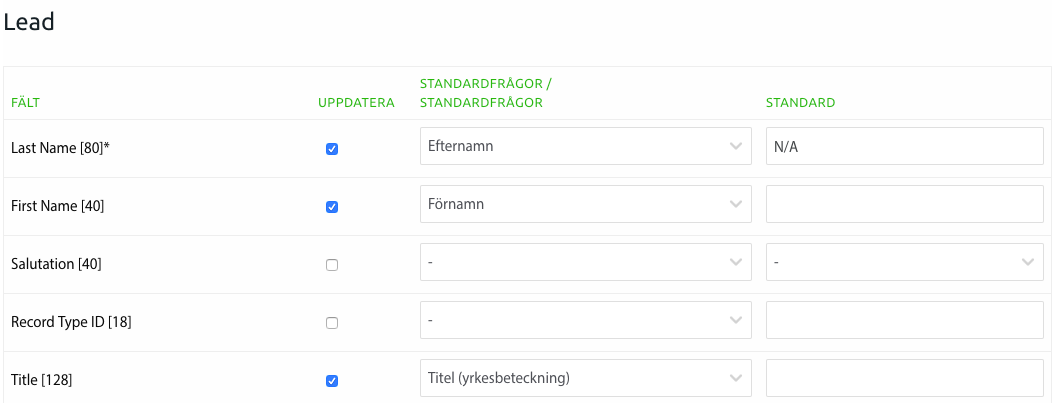Uncheck the First Name update checkbox
Screen dimensions: 1053x403
(332, 207)
